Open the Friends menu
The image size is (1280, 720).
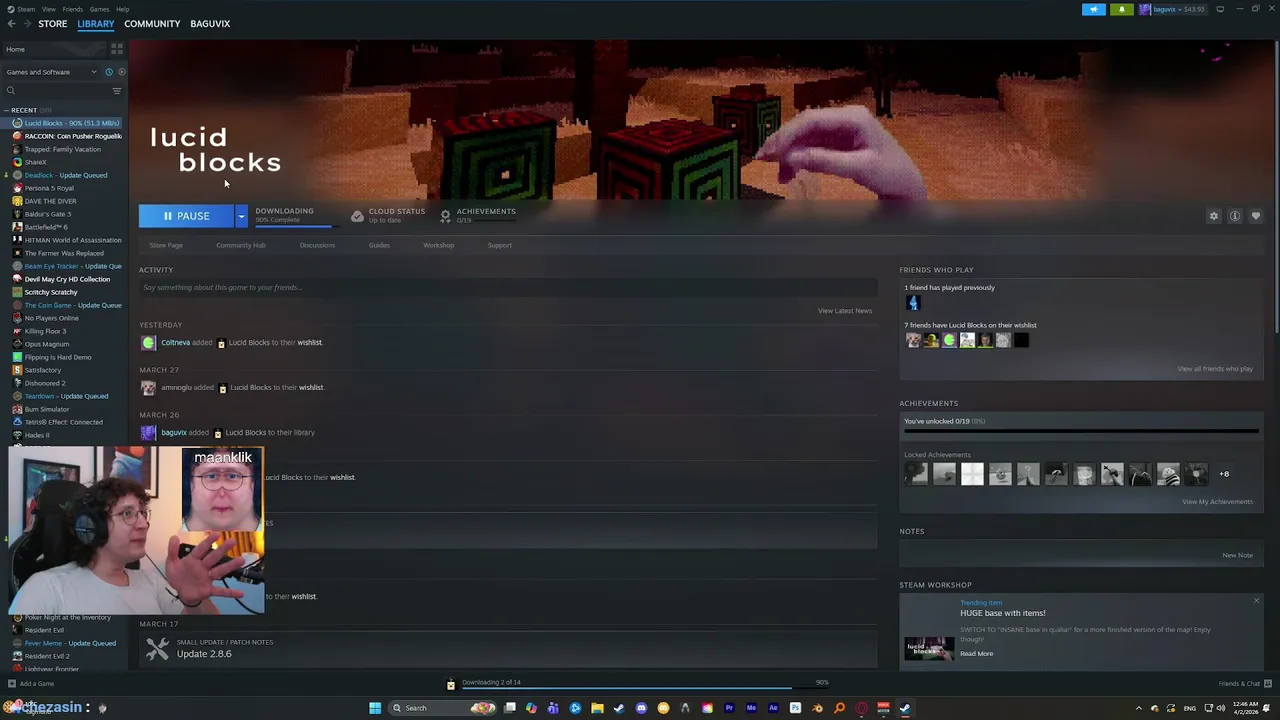73,9
